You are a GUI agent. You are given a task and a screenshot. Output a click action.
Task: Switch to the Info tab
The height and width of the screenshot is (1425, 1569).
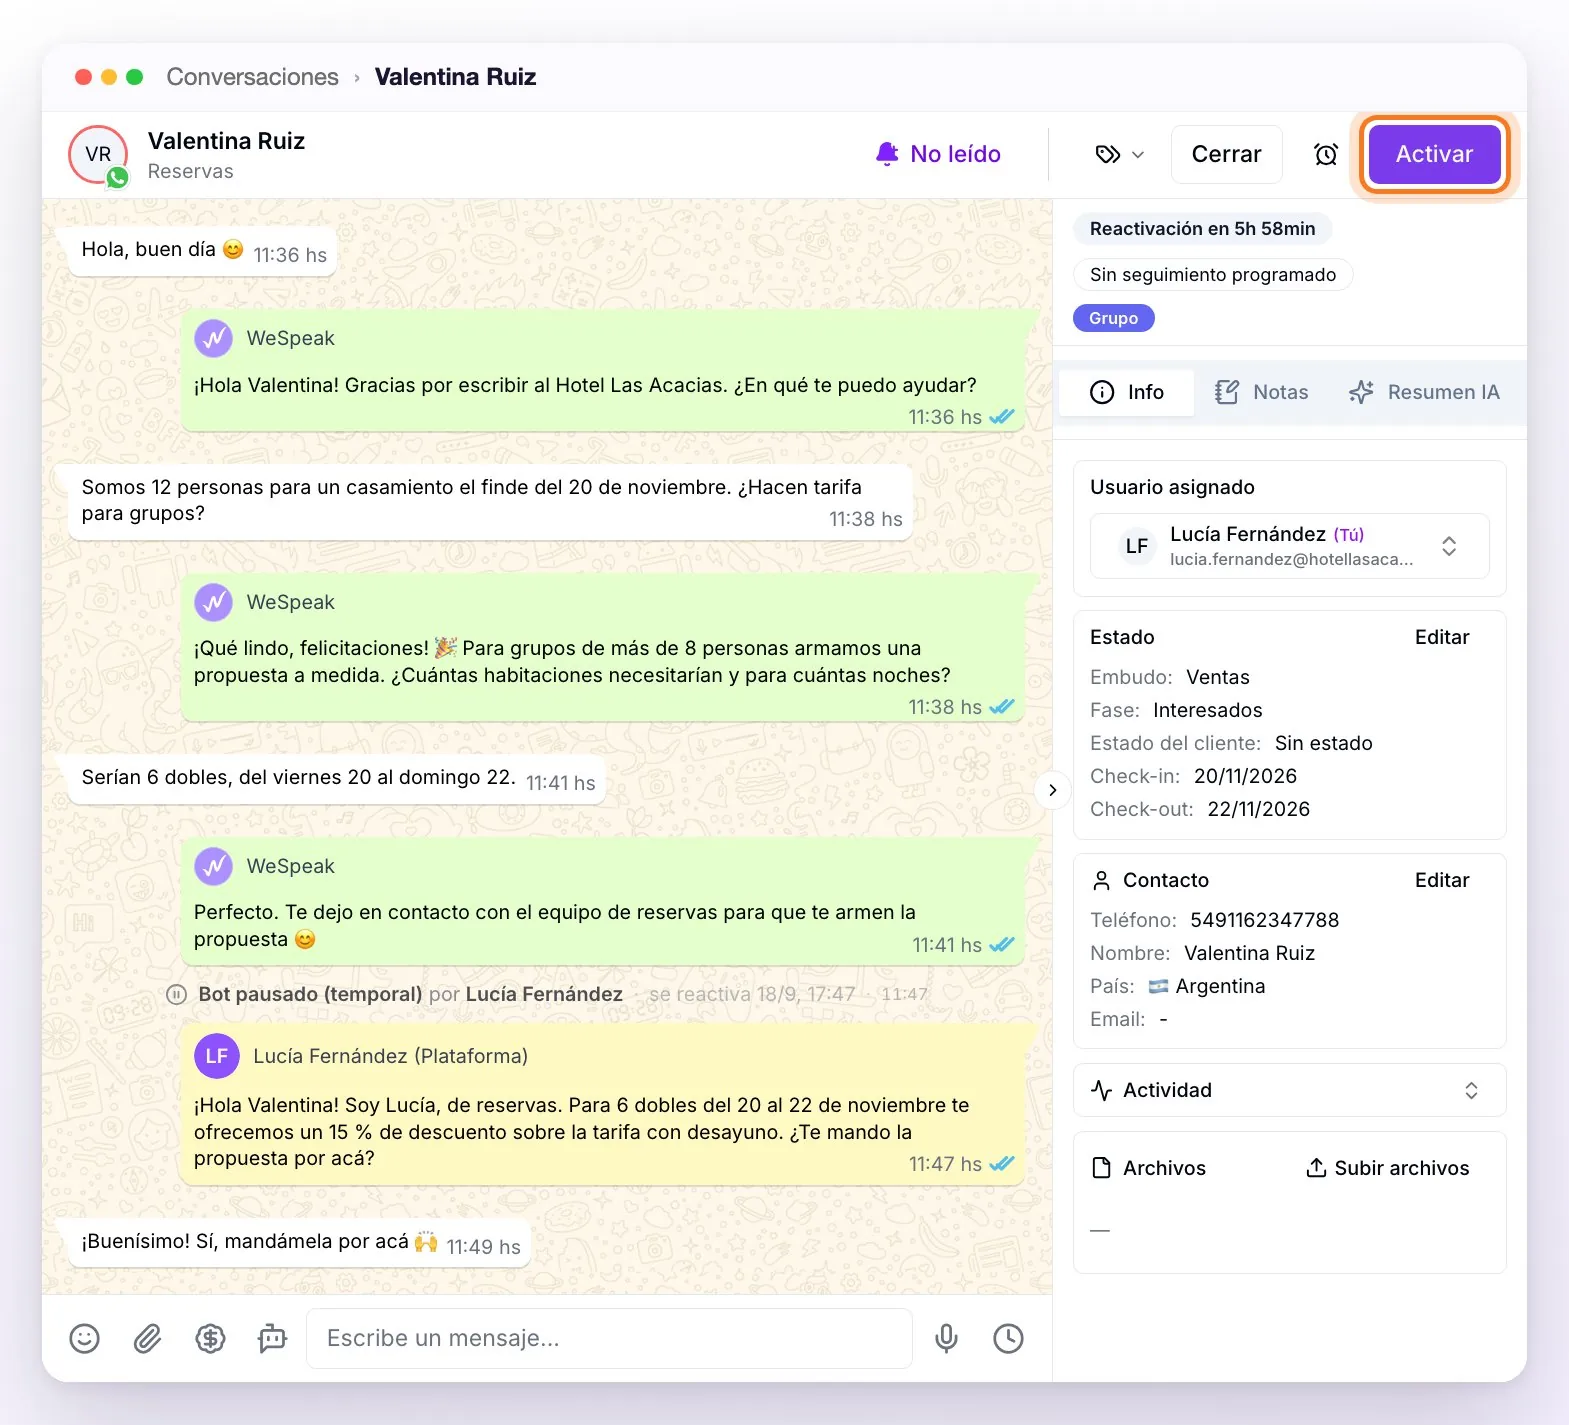pos(1126,392)
